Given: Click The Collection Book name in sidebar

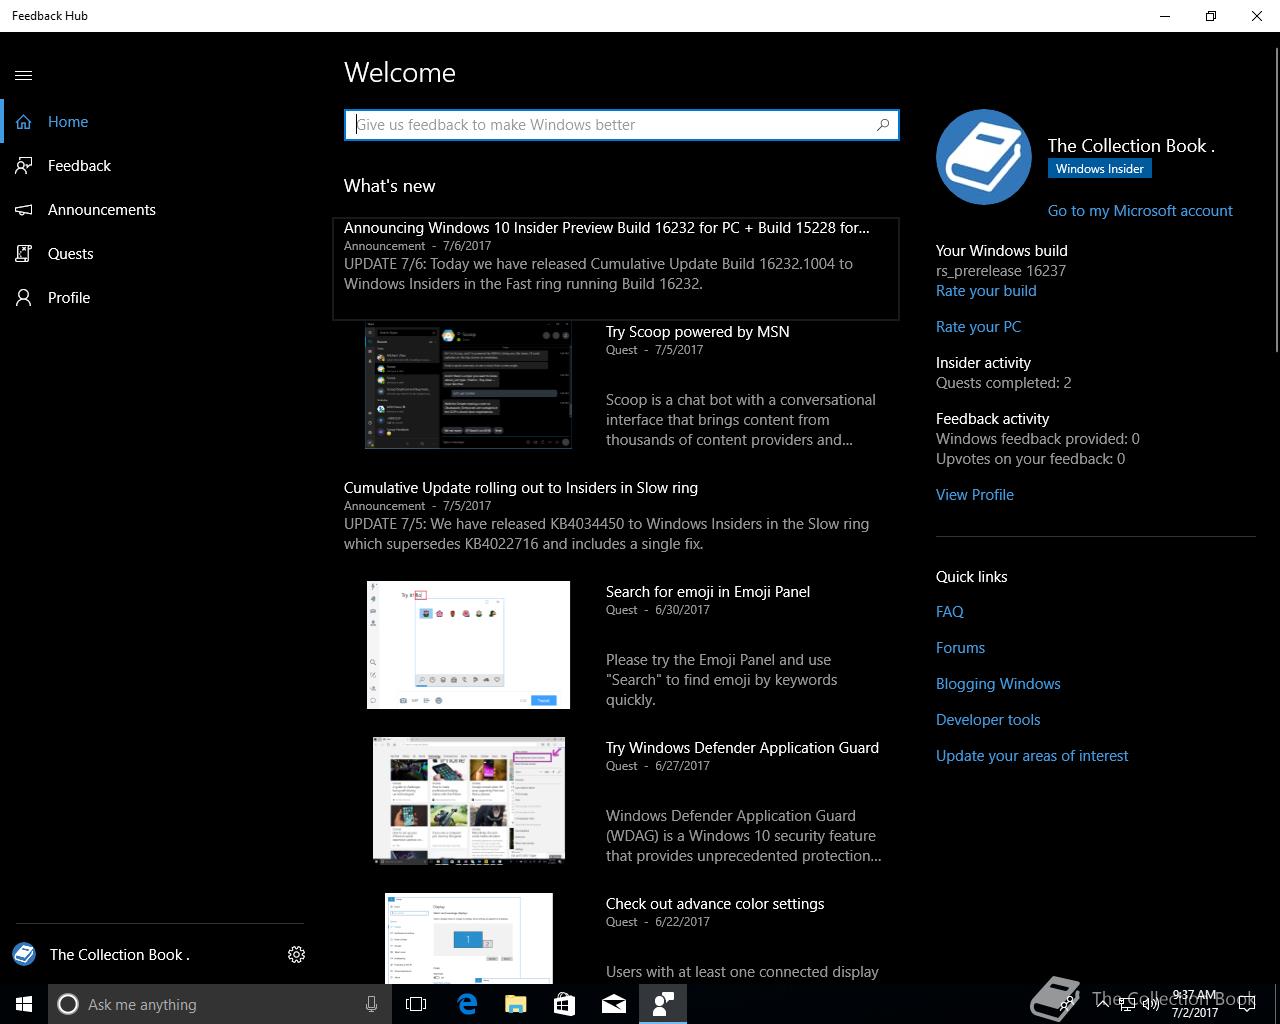Looking at the screenshot, I should (120, 955).
